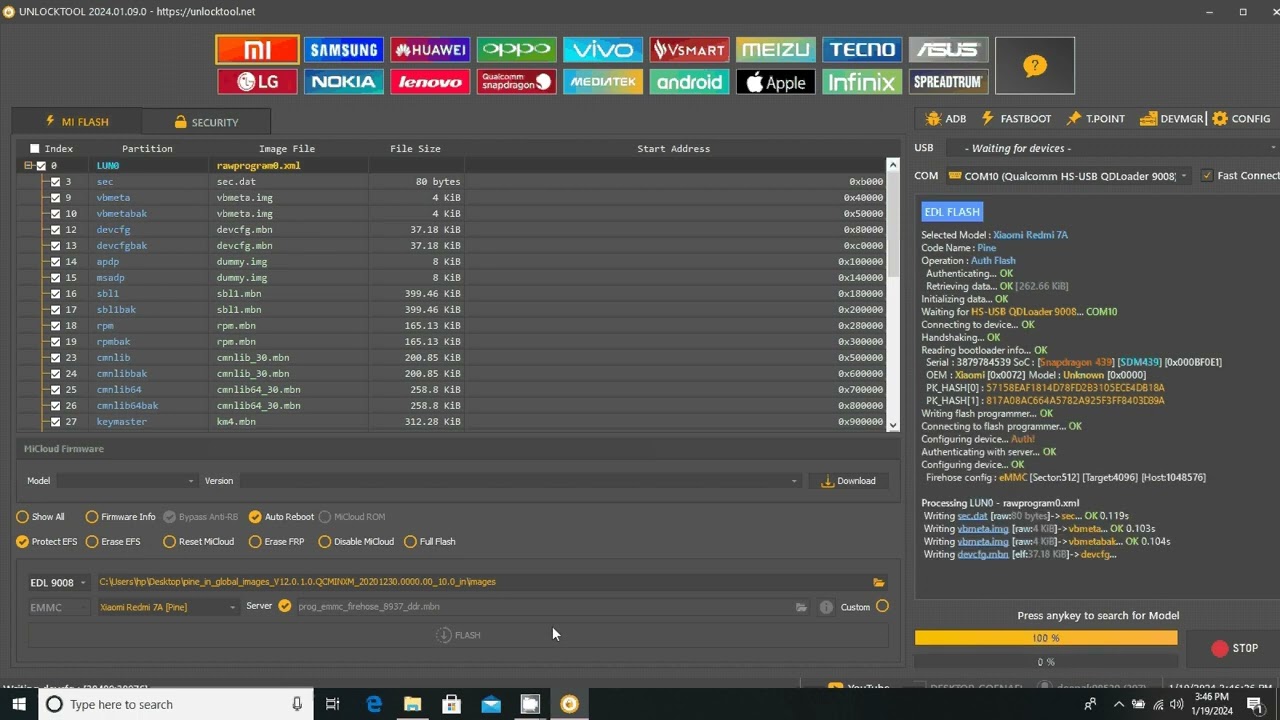
Task: Open the COM port dropdown
Action: pos(1068,176)
